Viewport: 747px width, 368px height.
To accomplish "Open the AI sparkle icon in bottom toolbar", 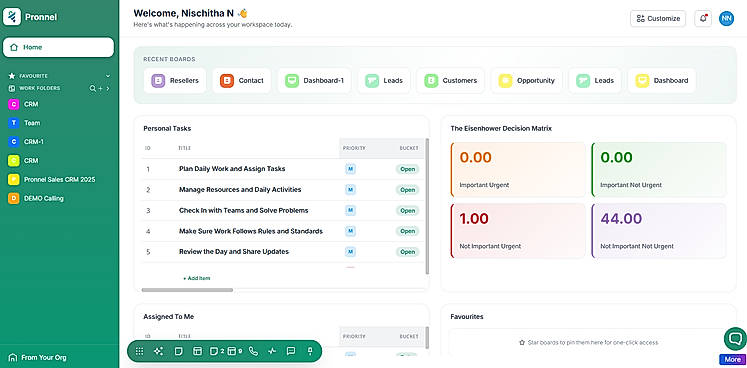I will pyautogui.click(x=159, y=351).
